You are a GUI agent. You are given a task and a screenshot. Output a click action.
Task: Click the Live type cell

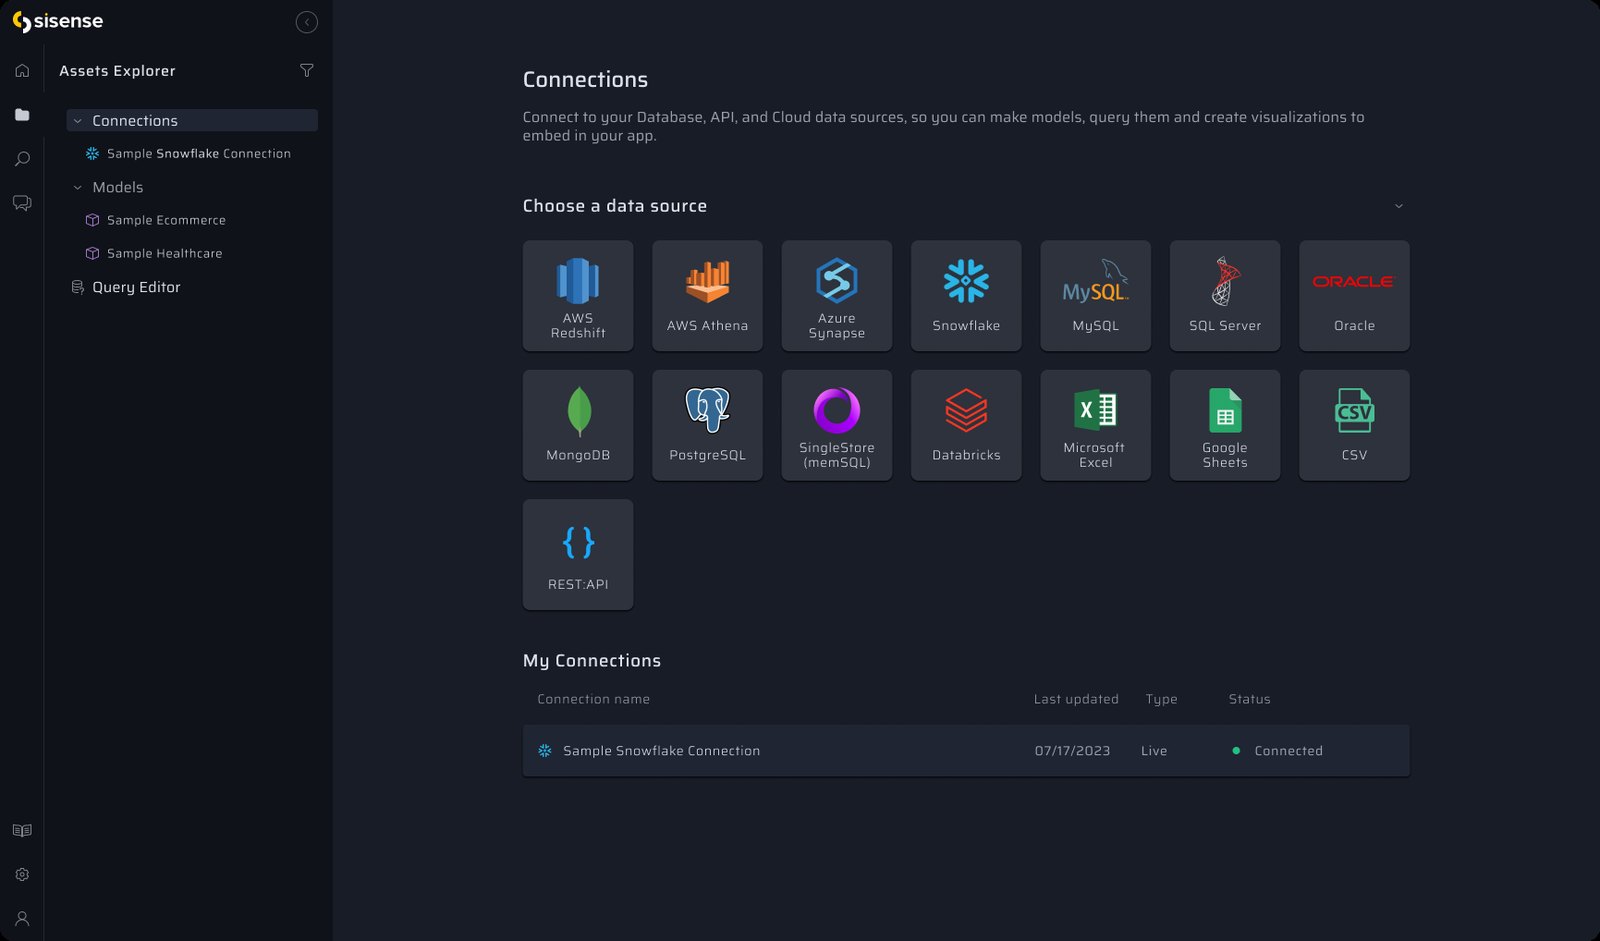[1154, 751]
